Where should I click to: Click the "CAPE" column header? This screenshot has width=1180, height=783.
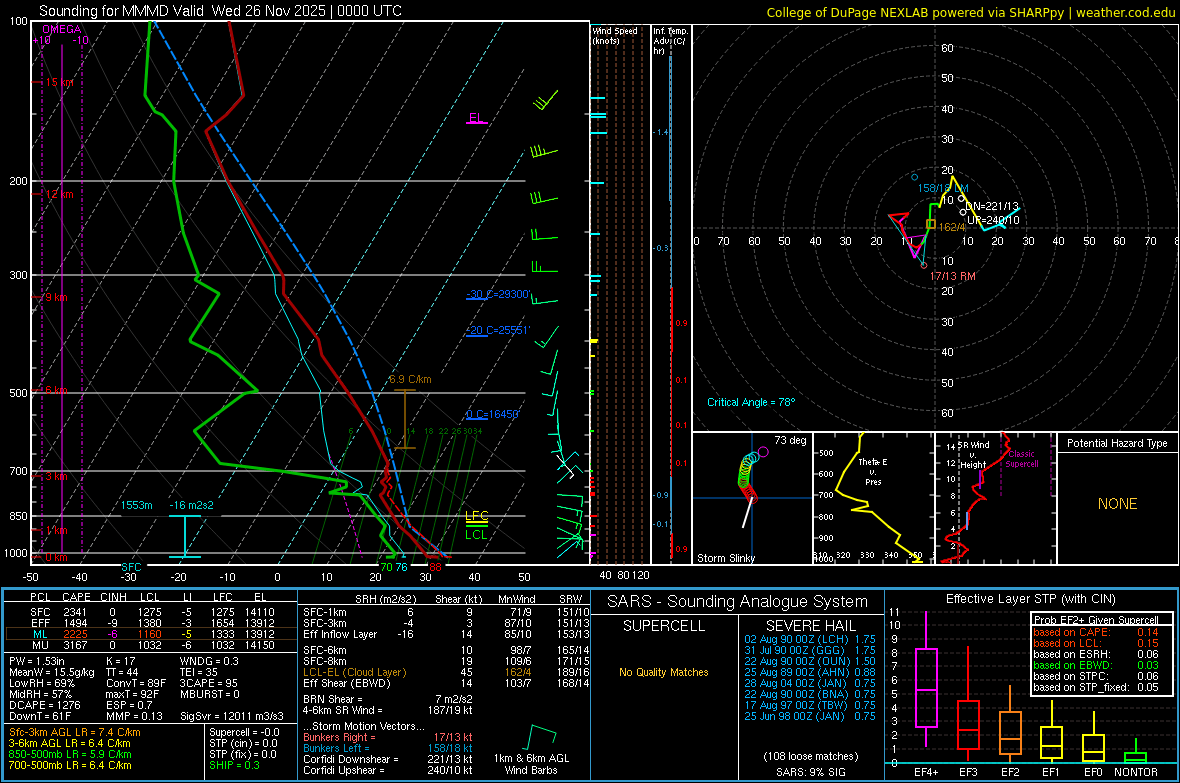[76, 597]
